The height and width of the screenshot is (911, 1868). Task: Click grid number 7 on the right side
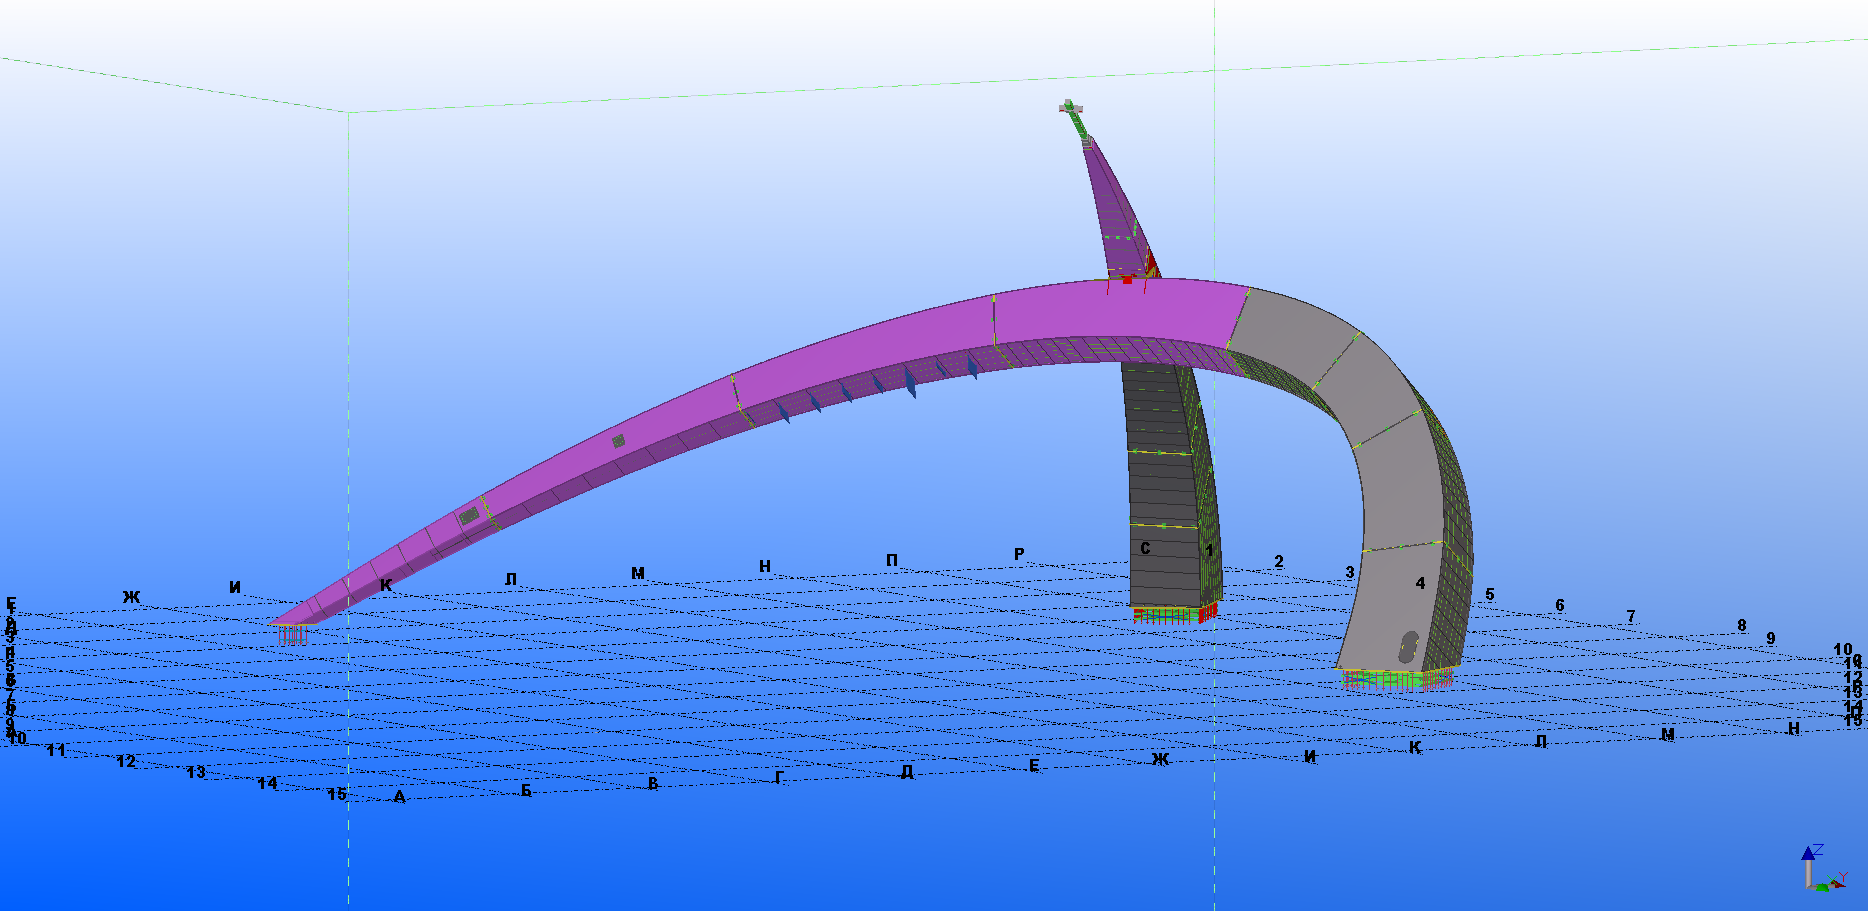[x=1631, y=616]
